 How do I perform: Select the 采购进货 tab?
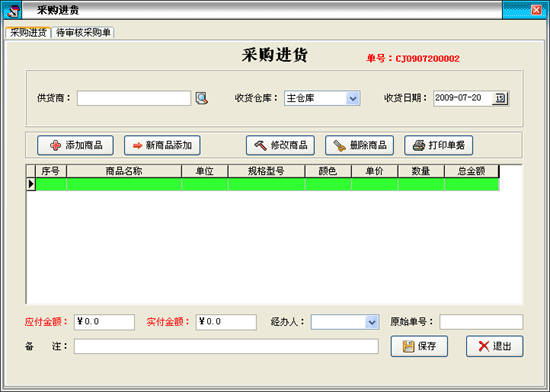click(28, 33)
